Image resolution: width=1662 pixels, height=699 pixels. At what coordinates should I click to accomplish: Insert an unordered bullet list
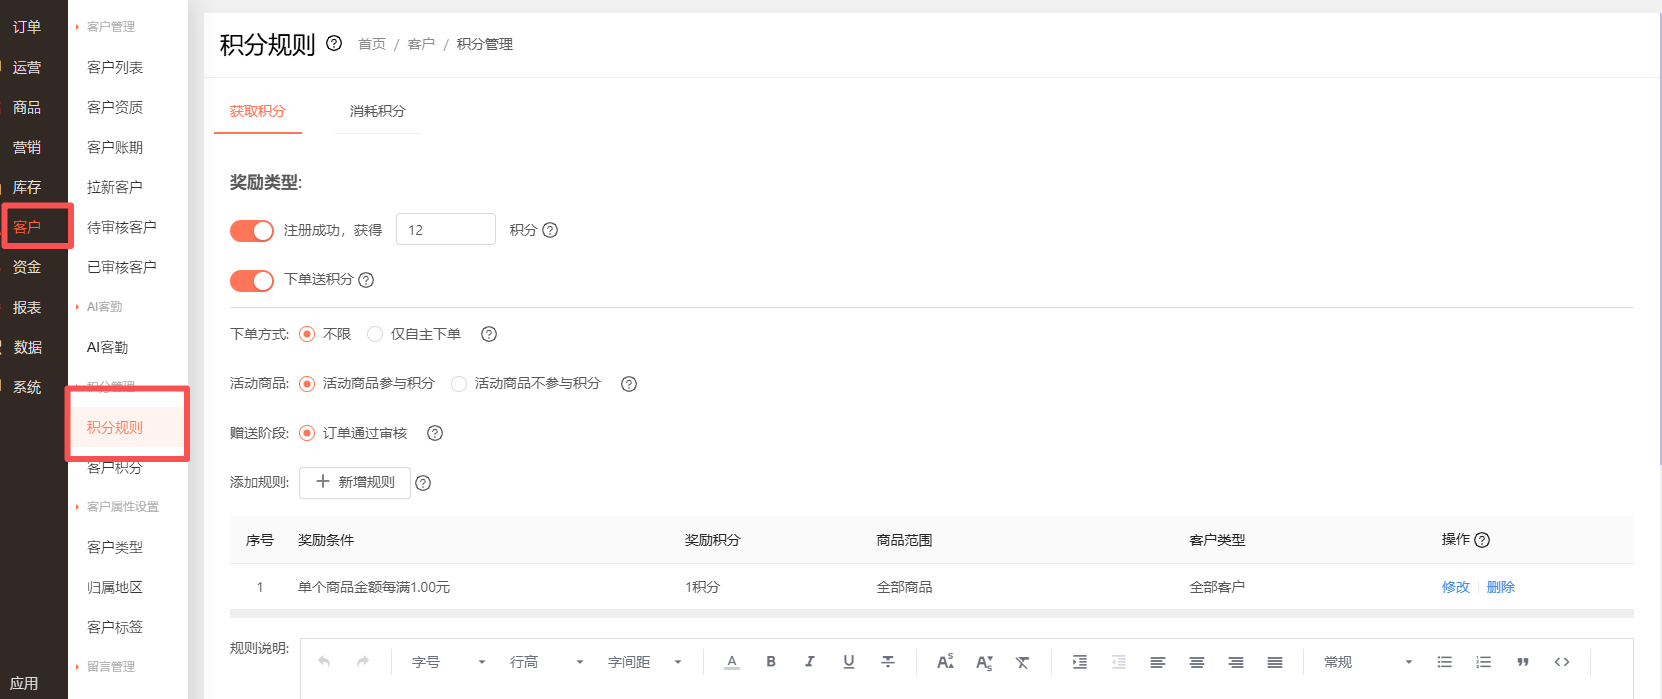coord(1445,662)
